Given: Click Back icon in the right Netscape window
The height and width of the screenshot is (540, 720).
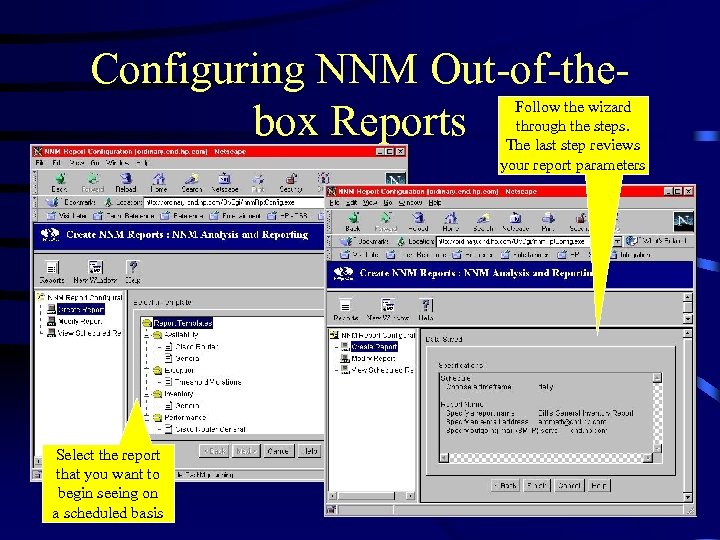Looking at the screenshot, I should pyautogui.click(x=353, y=222).
